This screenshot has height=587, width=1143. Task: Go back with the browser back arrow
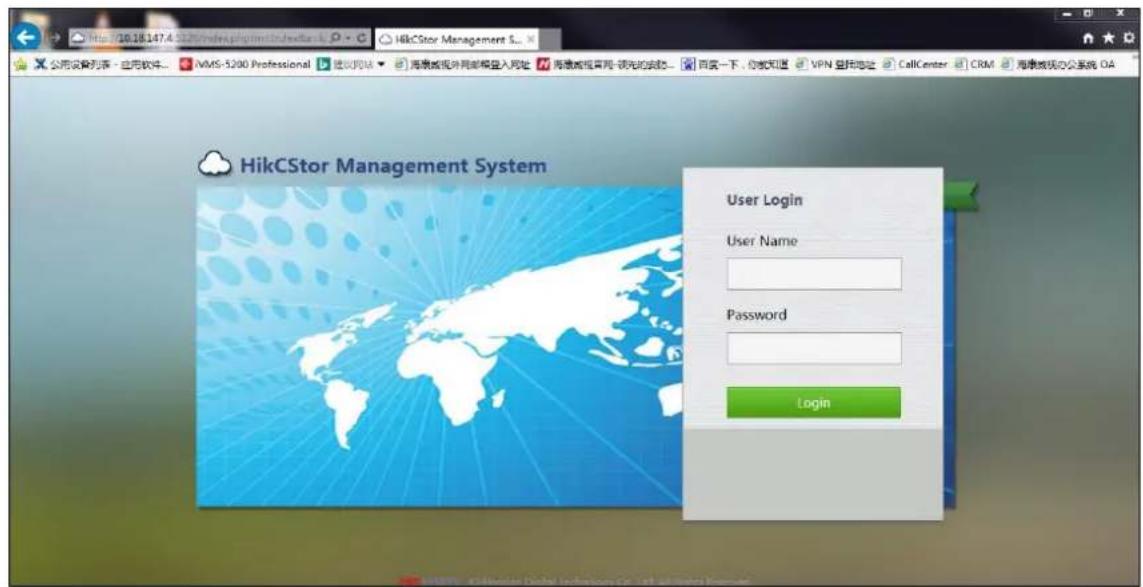pos(28,38)
